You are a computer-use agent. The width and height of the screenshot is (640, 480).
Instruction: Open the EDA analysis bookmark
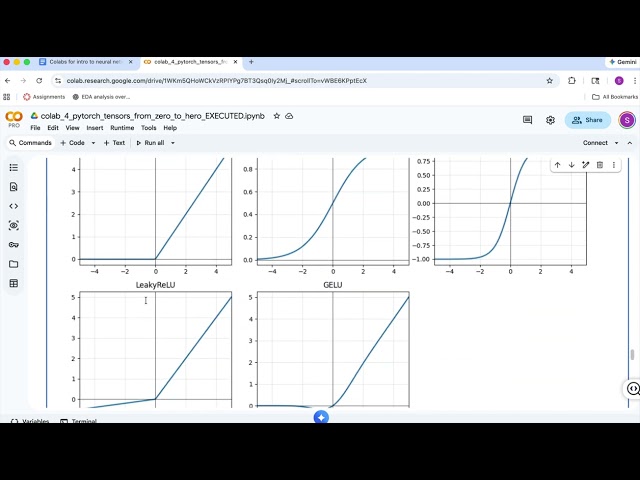click(101, 97)
